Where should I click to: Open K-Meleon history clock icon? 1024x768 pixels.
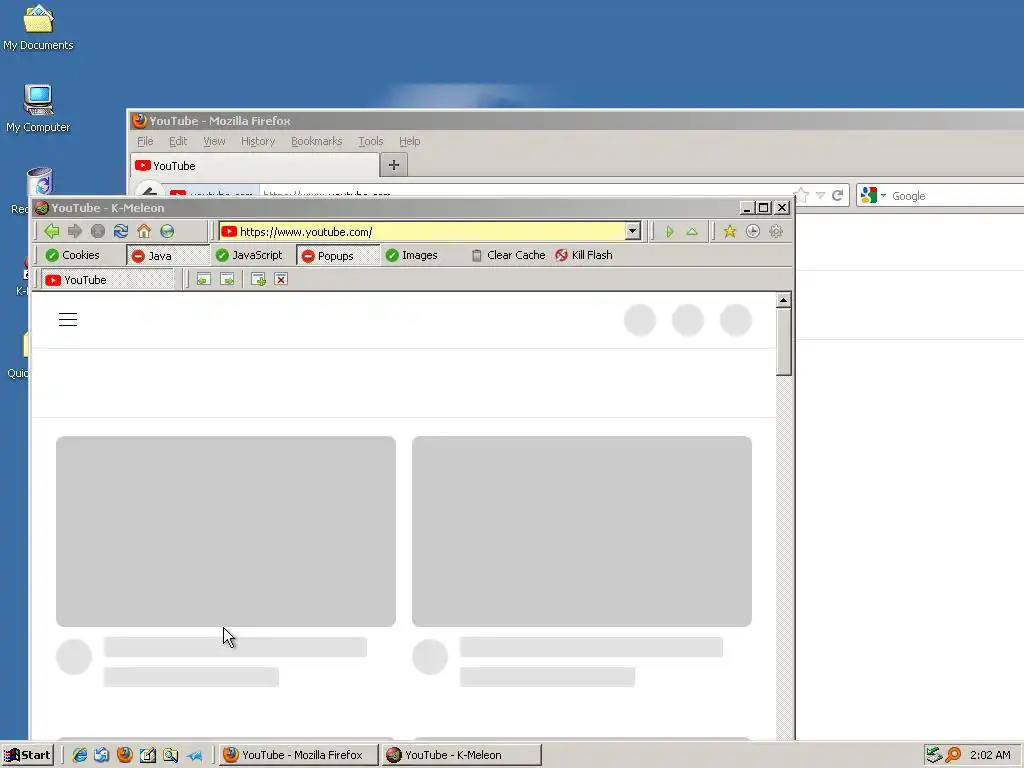752,231
